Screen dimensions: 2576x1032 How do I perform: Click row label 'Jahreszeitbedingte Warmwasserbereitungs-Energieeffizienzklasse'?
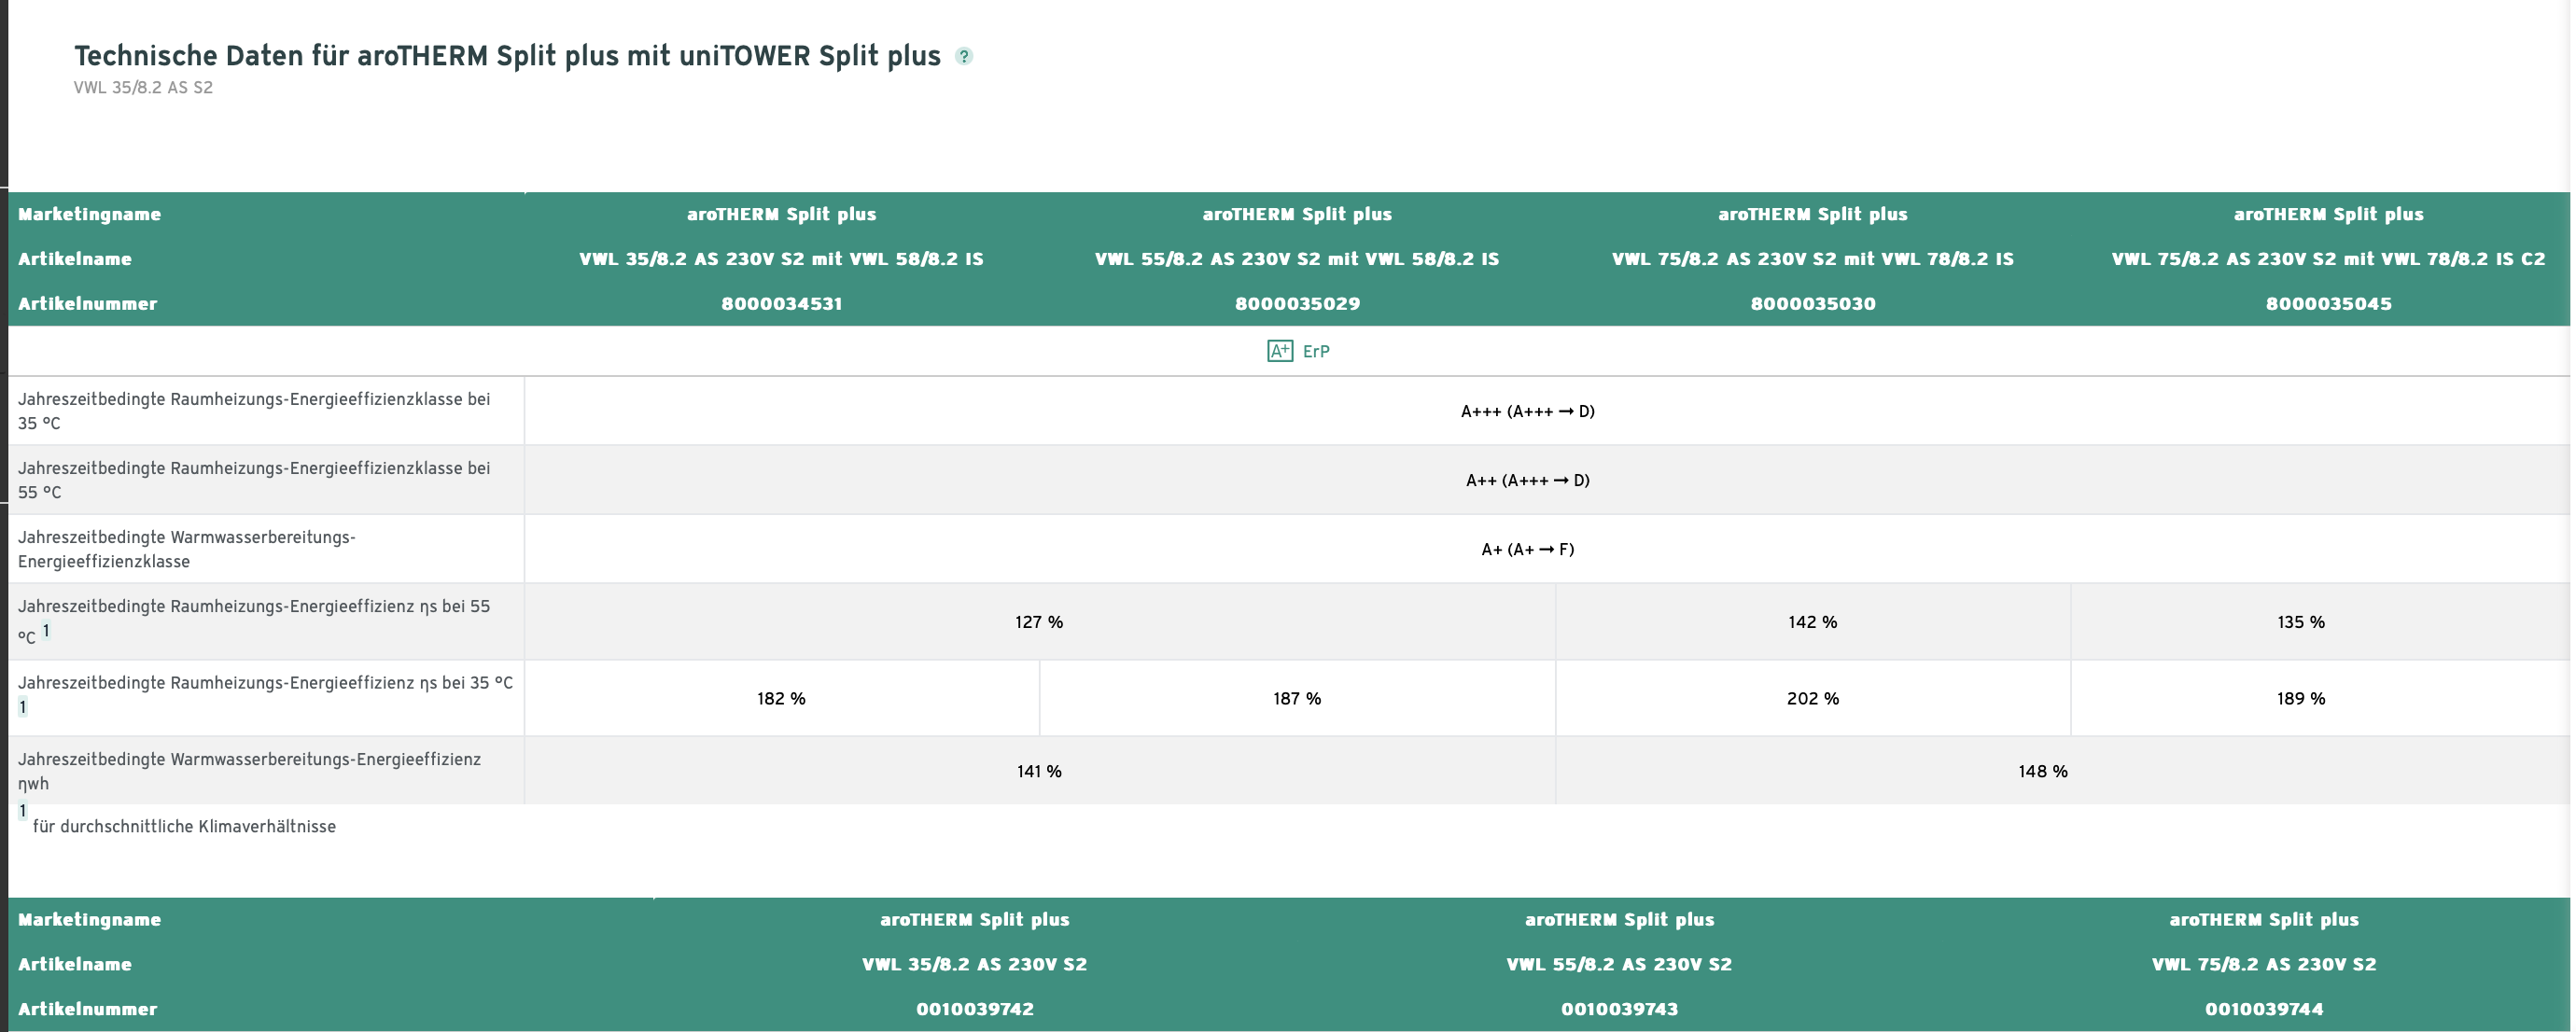coord(187,549)
